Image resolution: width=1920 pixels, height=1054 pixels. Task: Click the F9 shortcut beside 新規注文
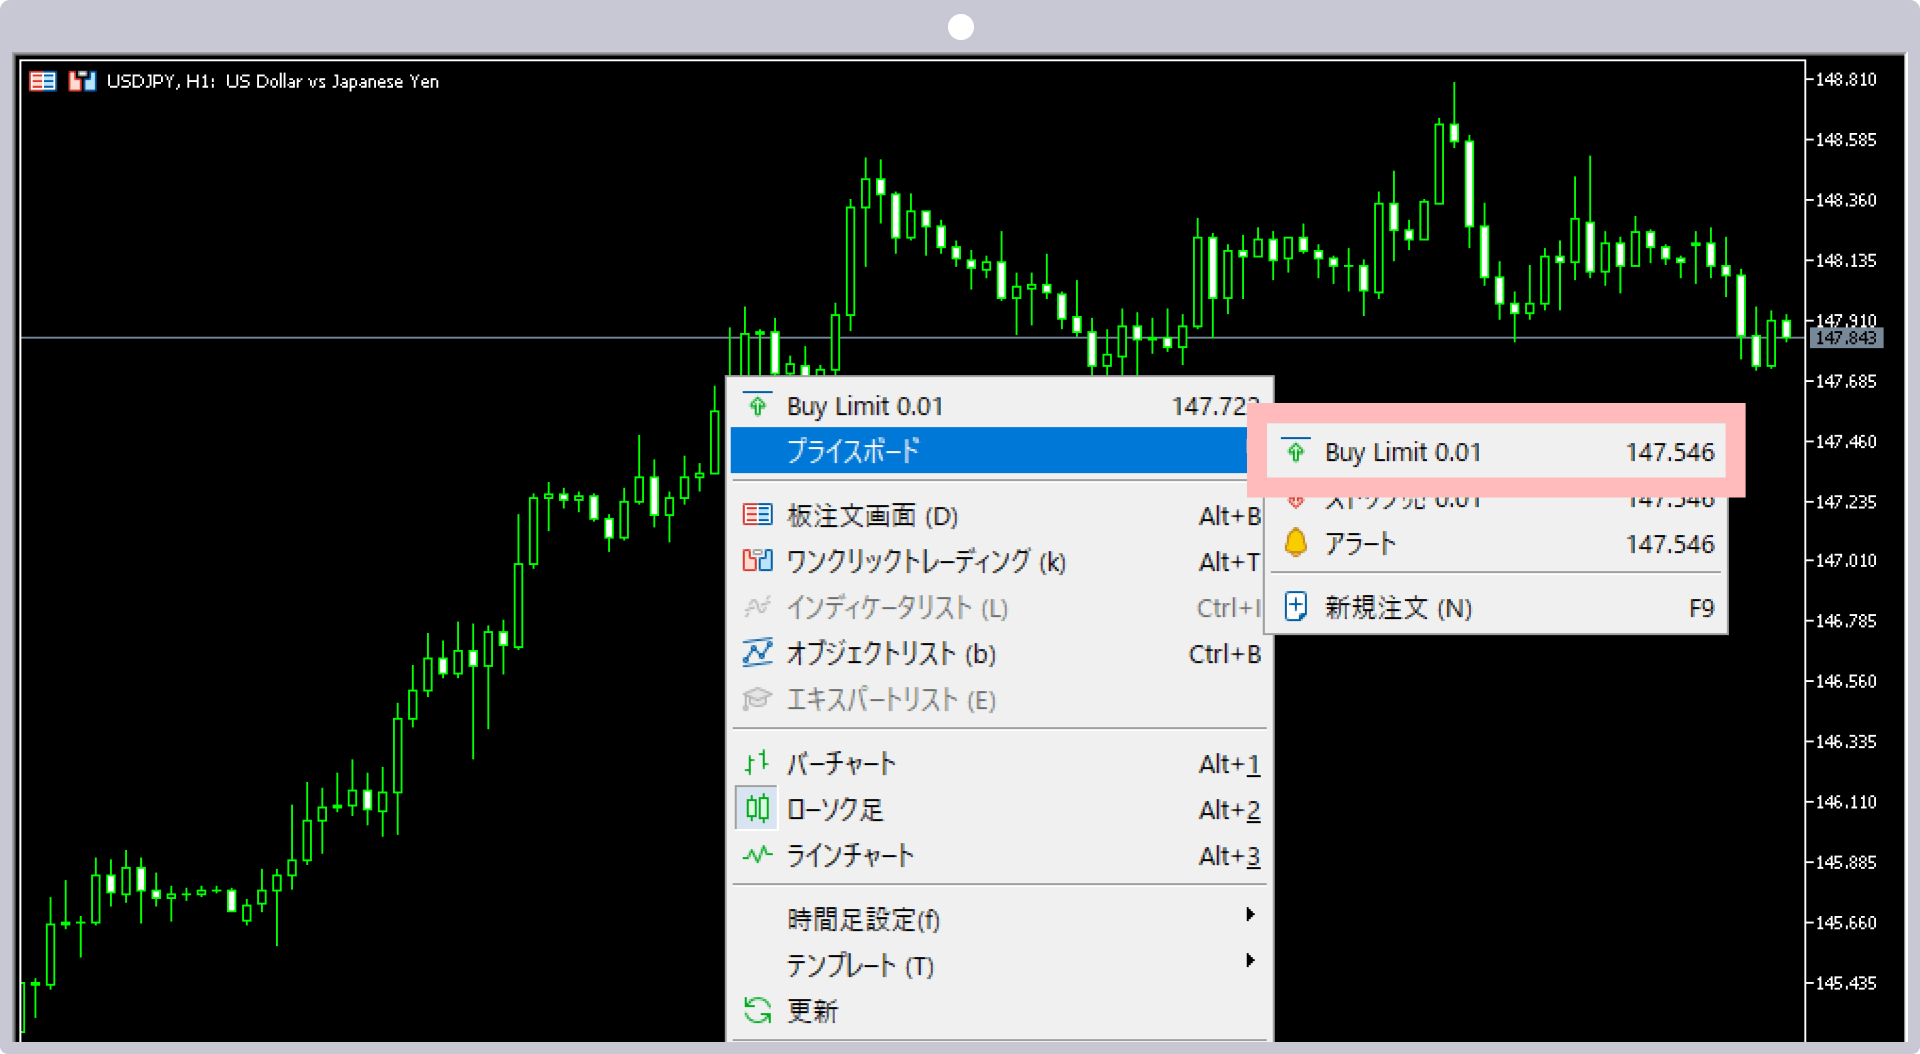pyautogui.click(x=1701, y=608)
